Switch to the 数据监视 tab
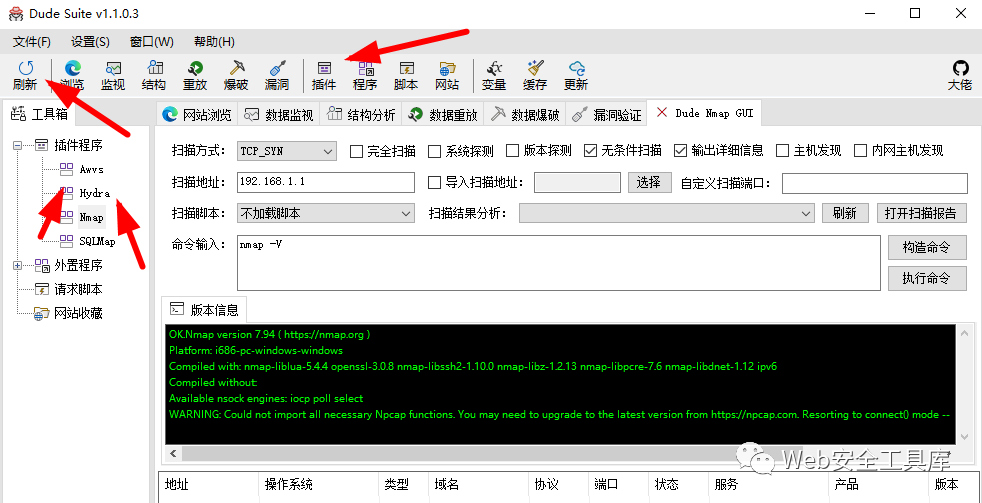 point(279,115)
